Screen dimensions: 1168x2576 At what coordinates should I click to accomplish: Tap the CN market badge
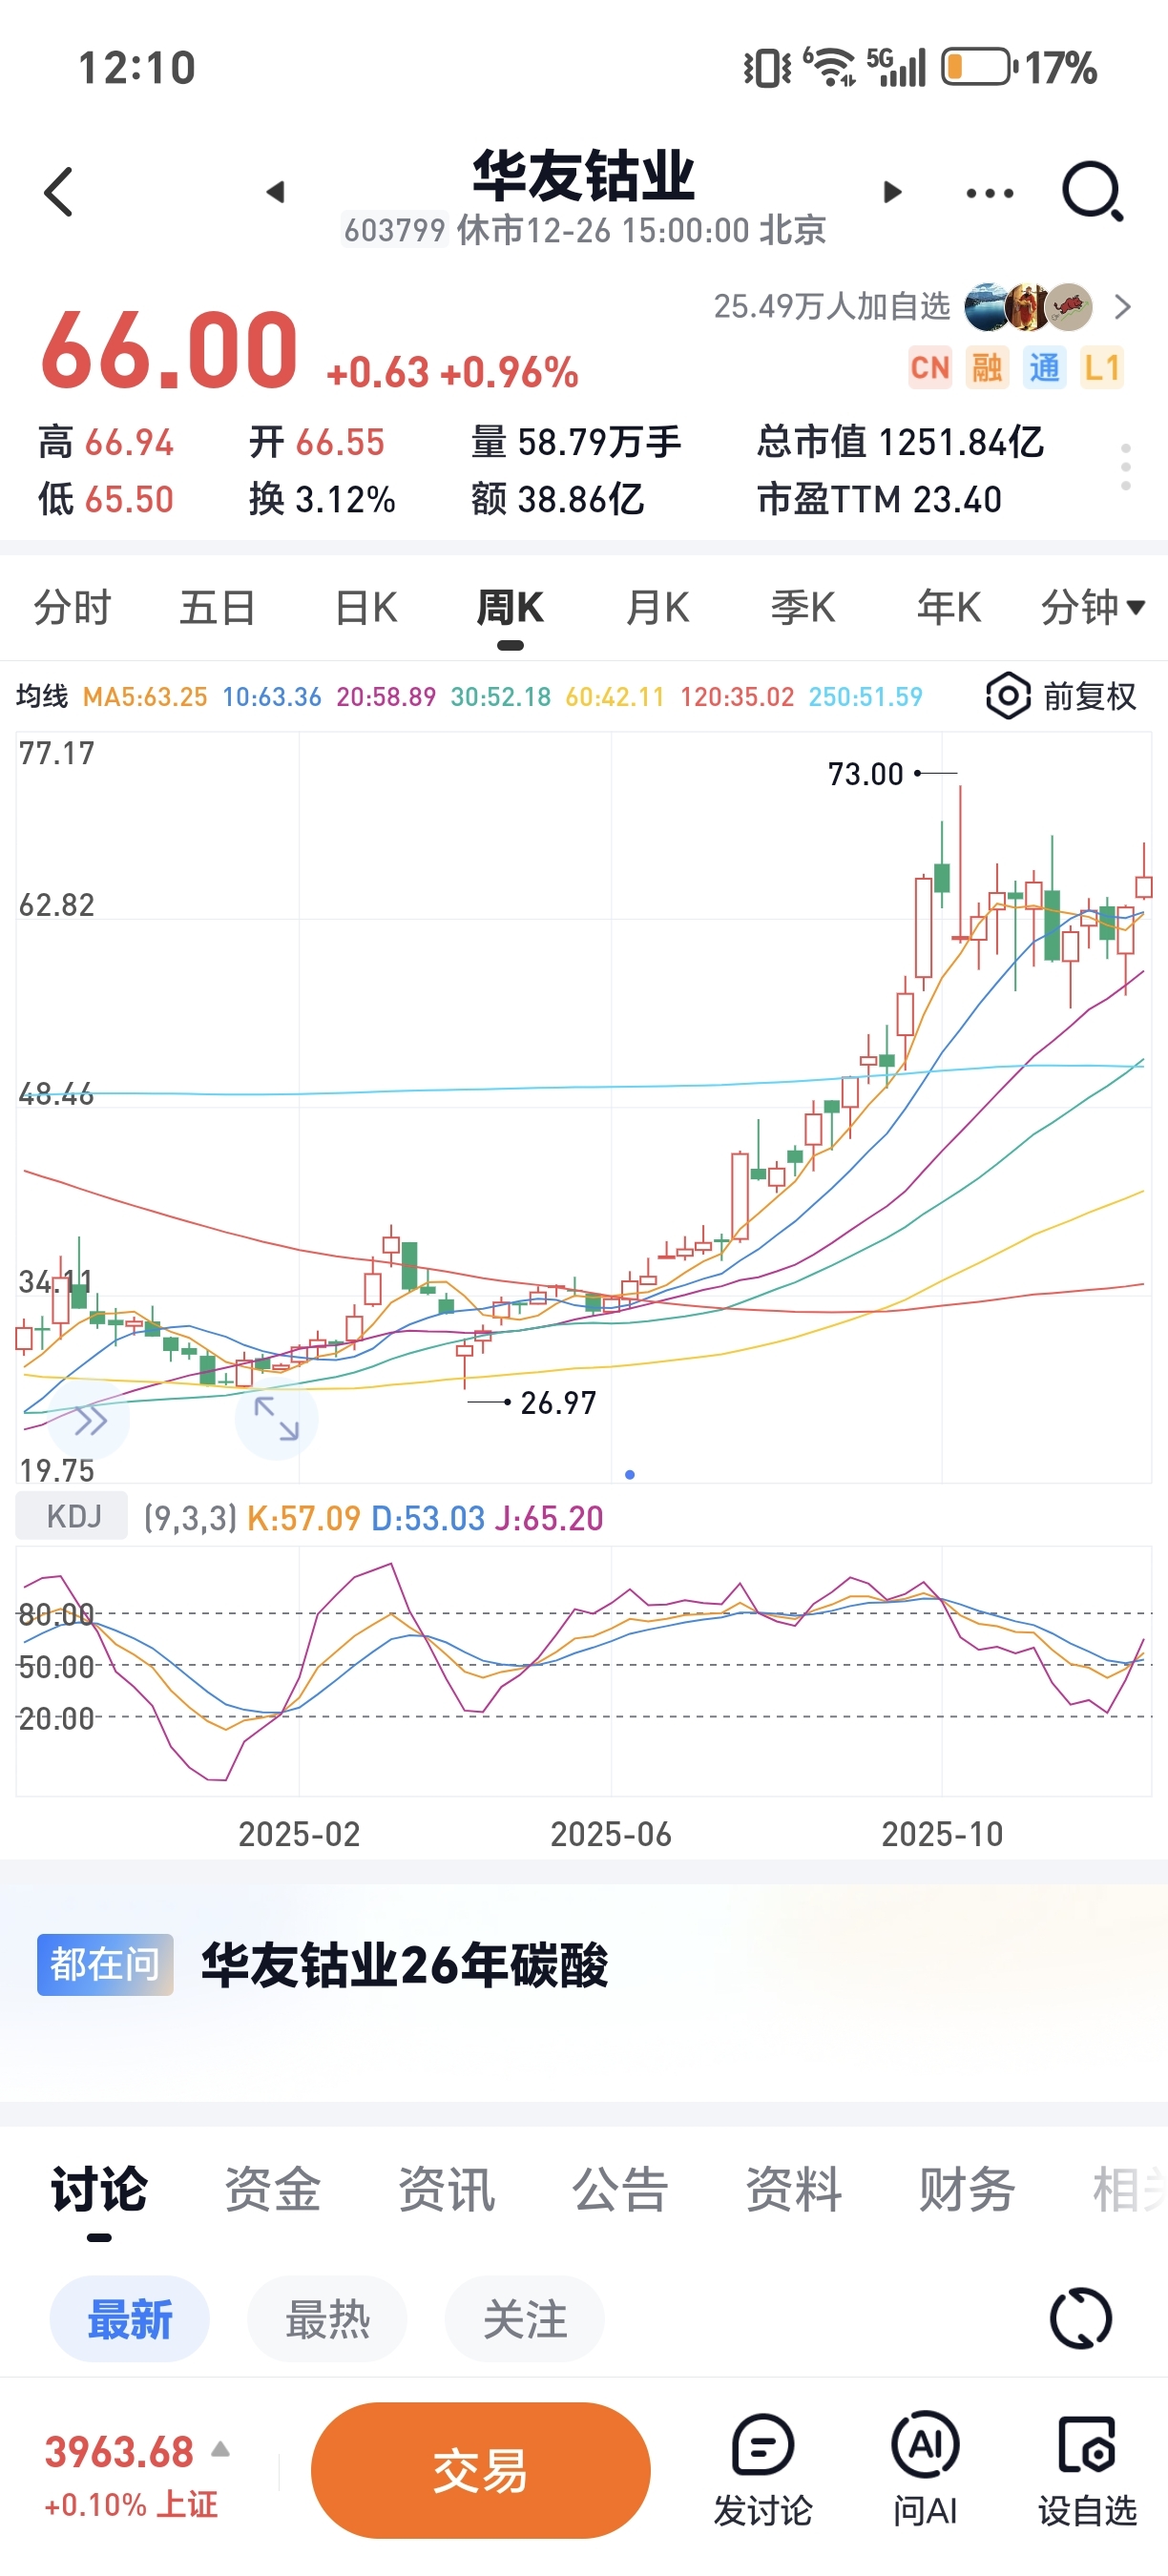pos(930,368)
